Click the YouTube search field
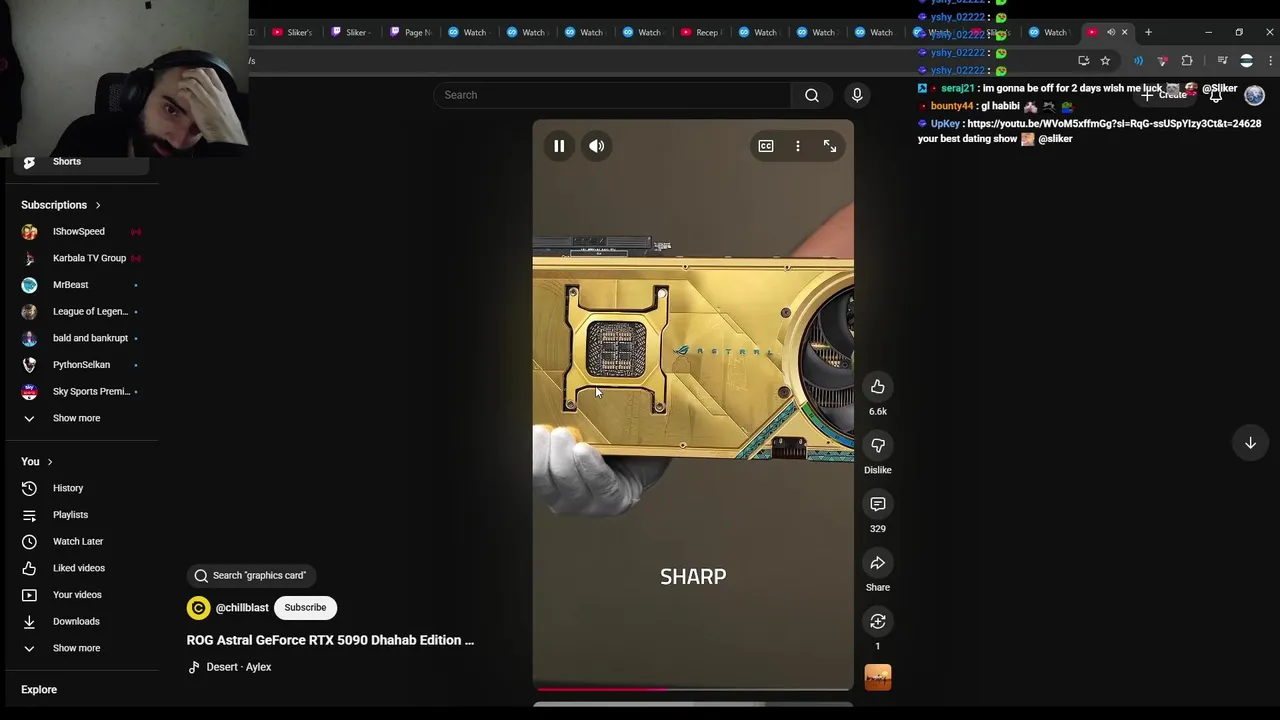The height and width of the screenshot is (720, 1280). (612, 95)
